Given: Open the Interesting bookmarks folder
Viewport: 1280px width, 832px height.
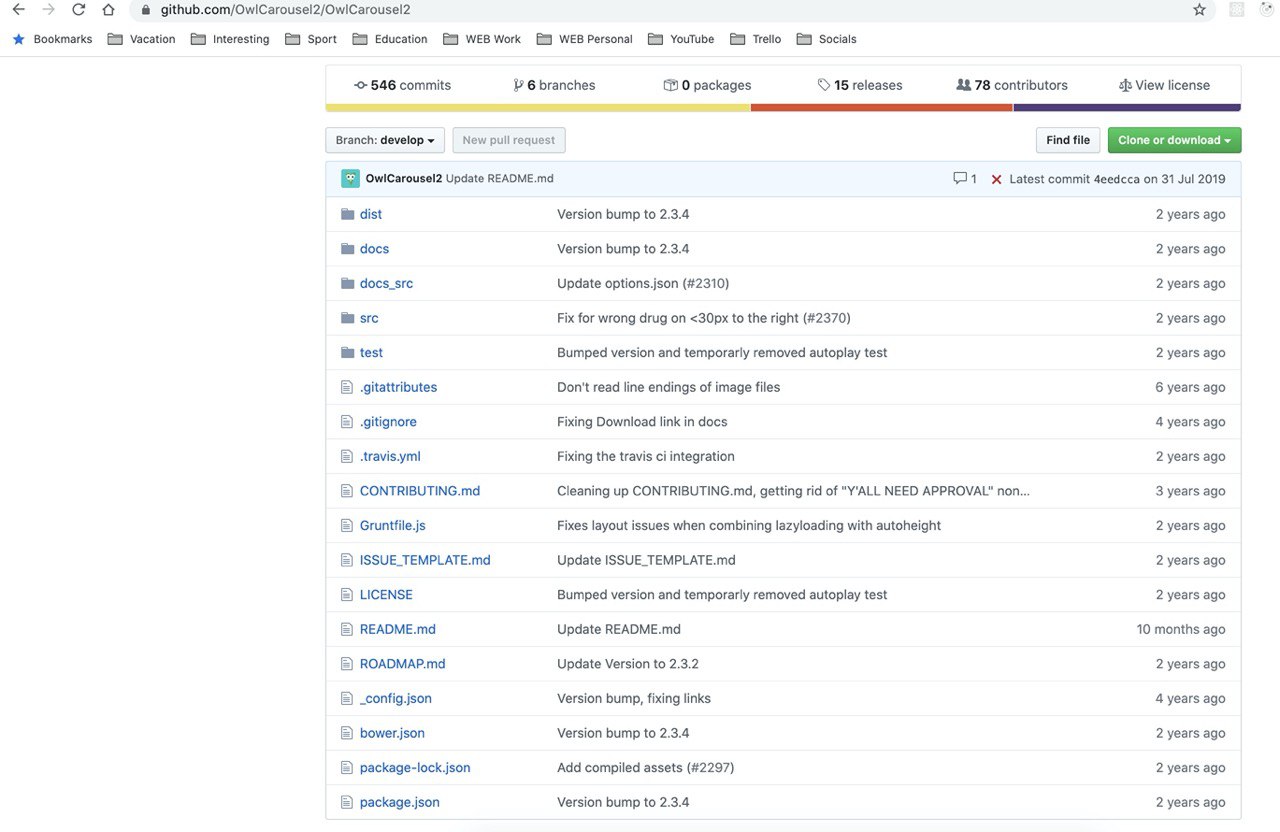Looking at the screenshot, I should click(230, 39).
